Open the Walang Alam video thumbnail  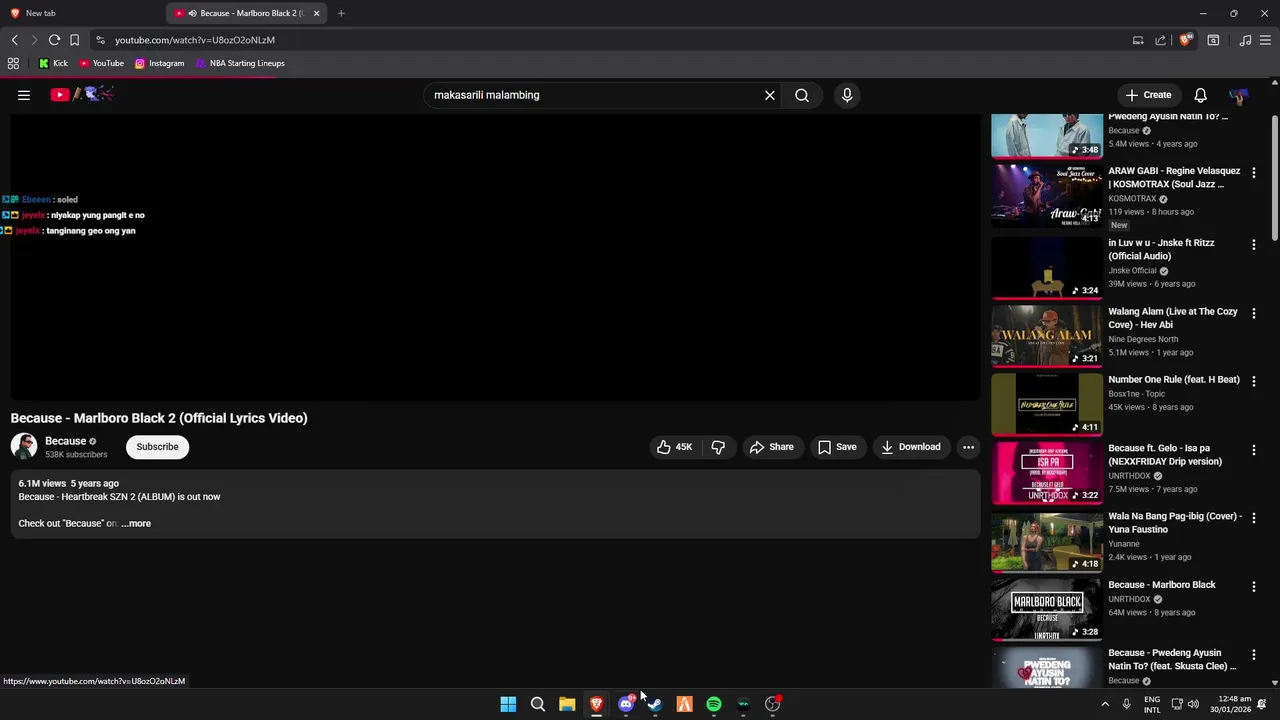click(1046, 336)
